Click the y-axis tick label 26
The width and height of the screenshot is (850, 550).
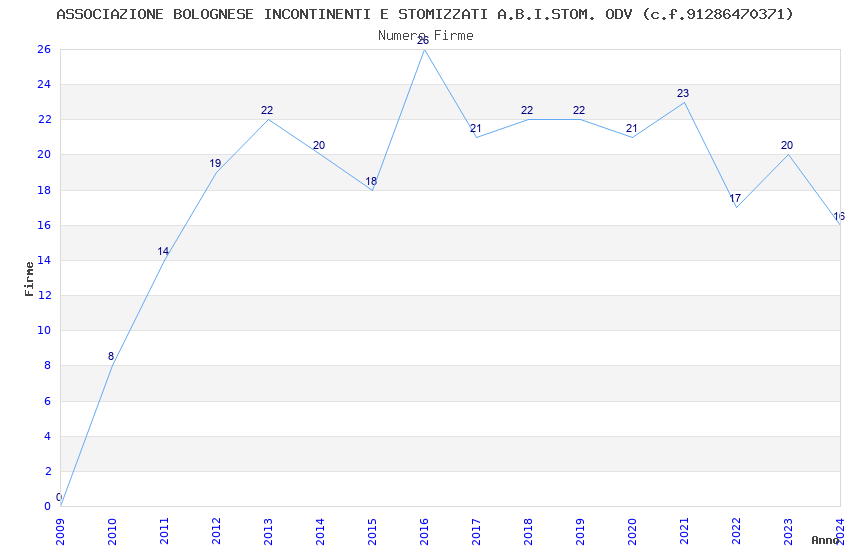[x=44, y=49]
